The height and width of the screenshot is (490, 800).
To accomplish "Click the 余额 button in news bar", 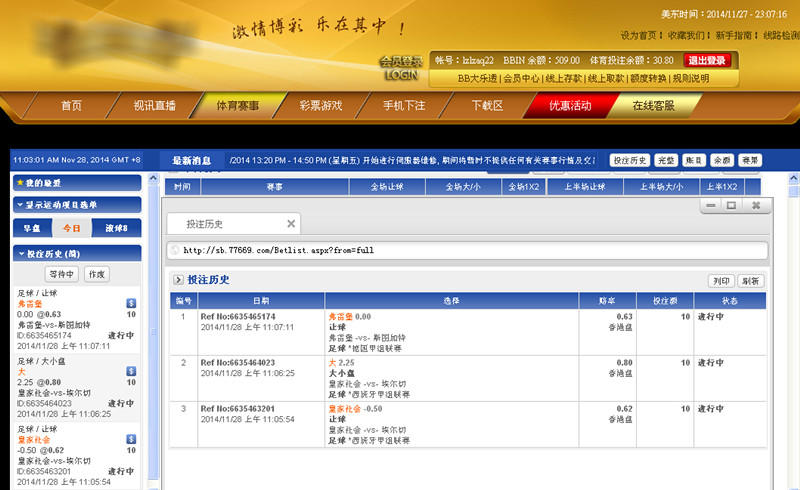I will pos(722,161).
